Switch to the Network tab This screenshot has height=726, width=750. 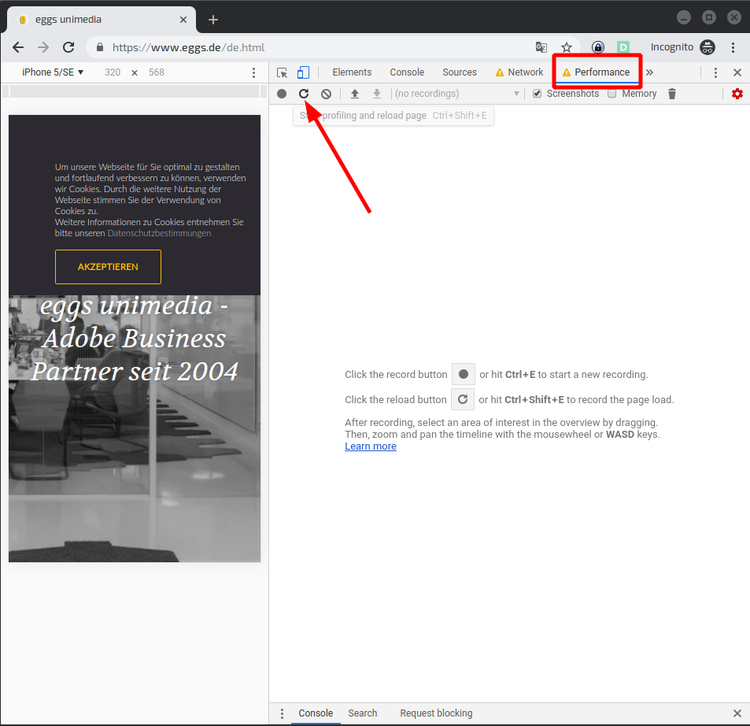tap(519, 72)
